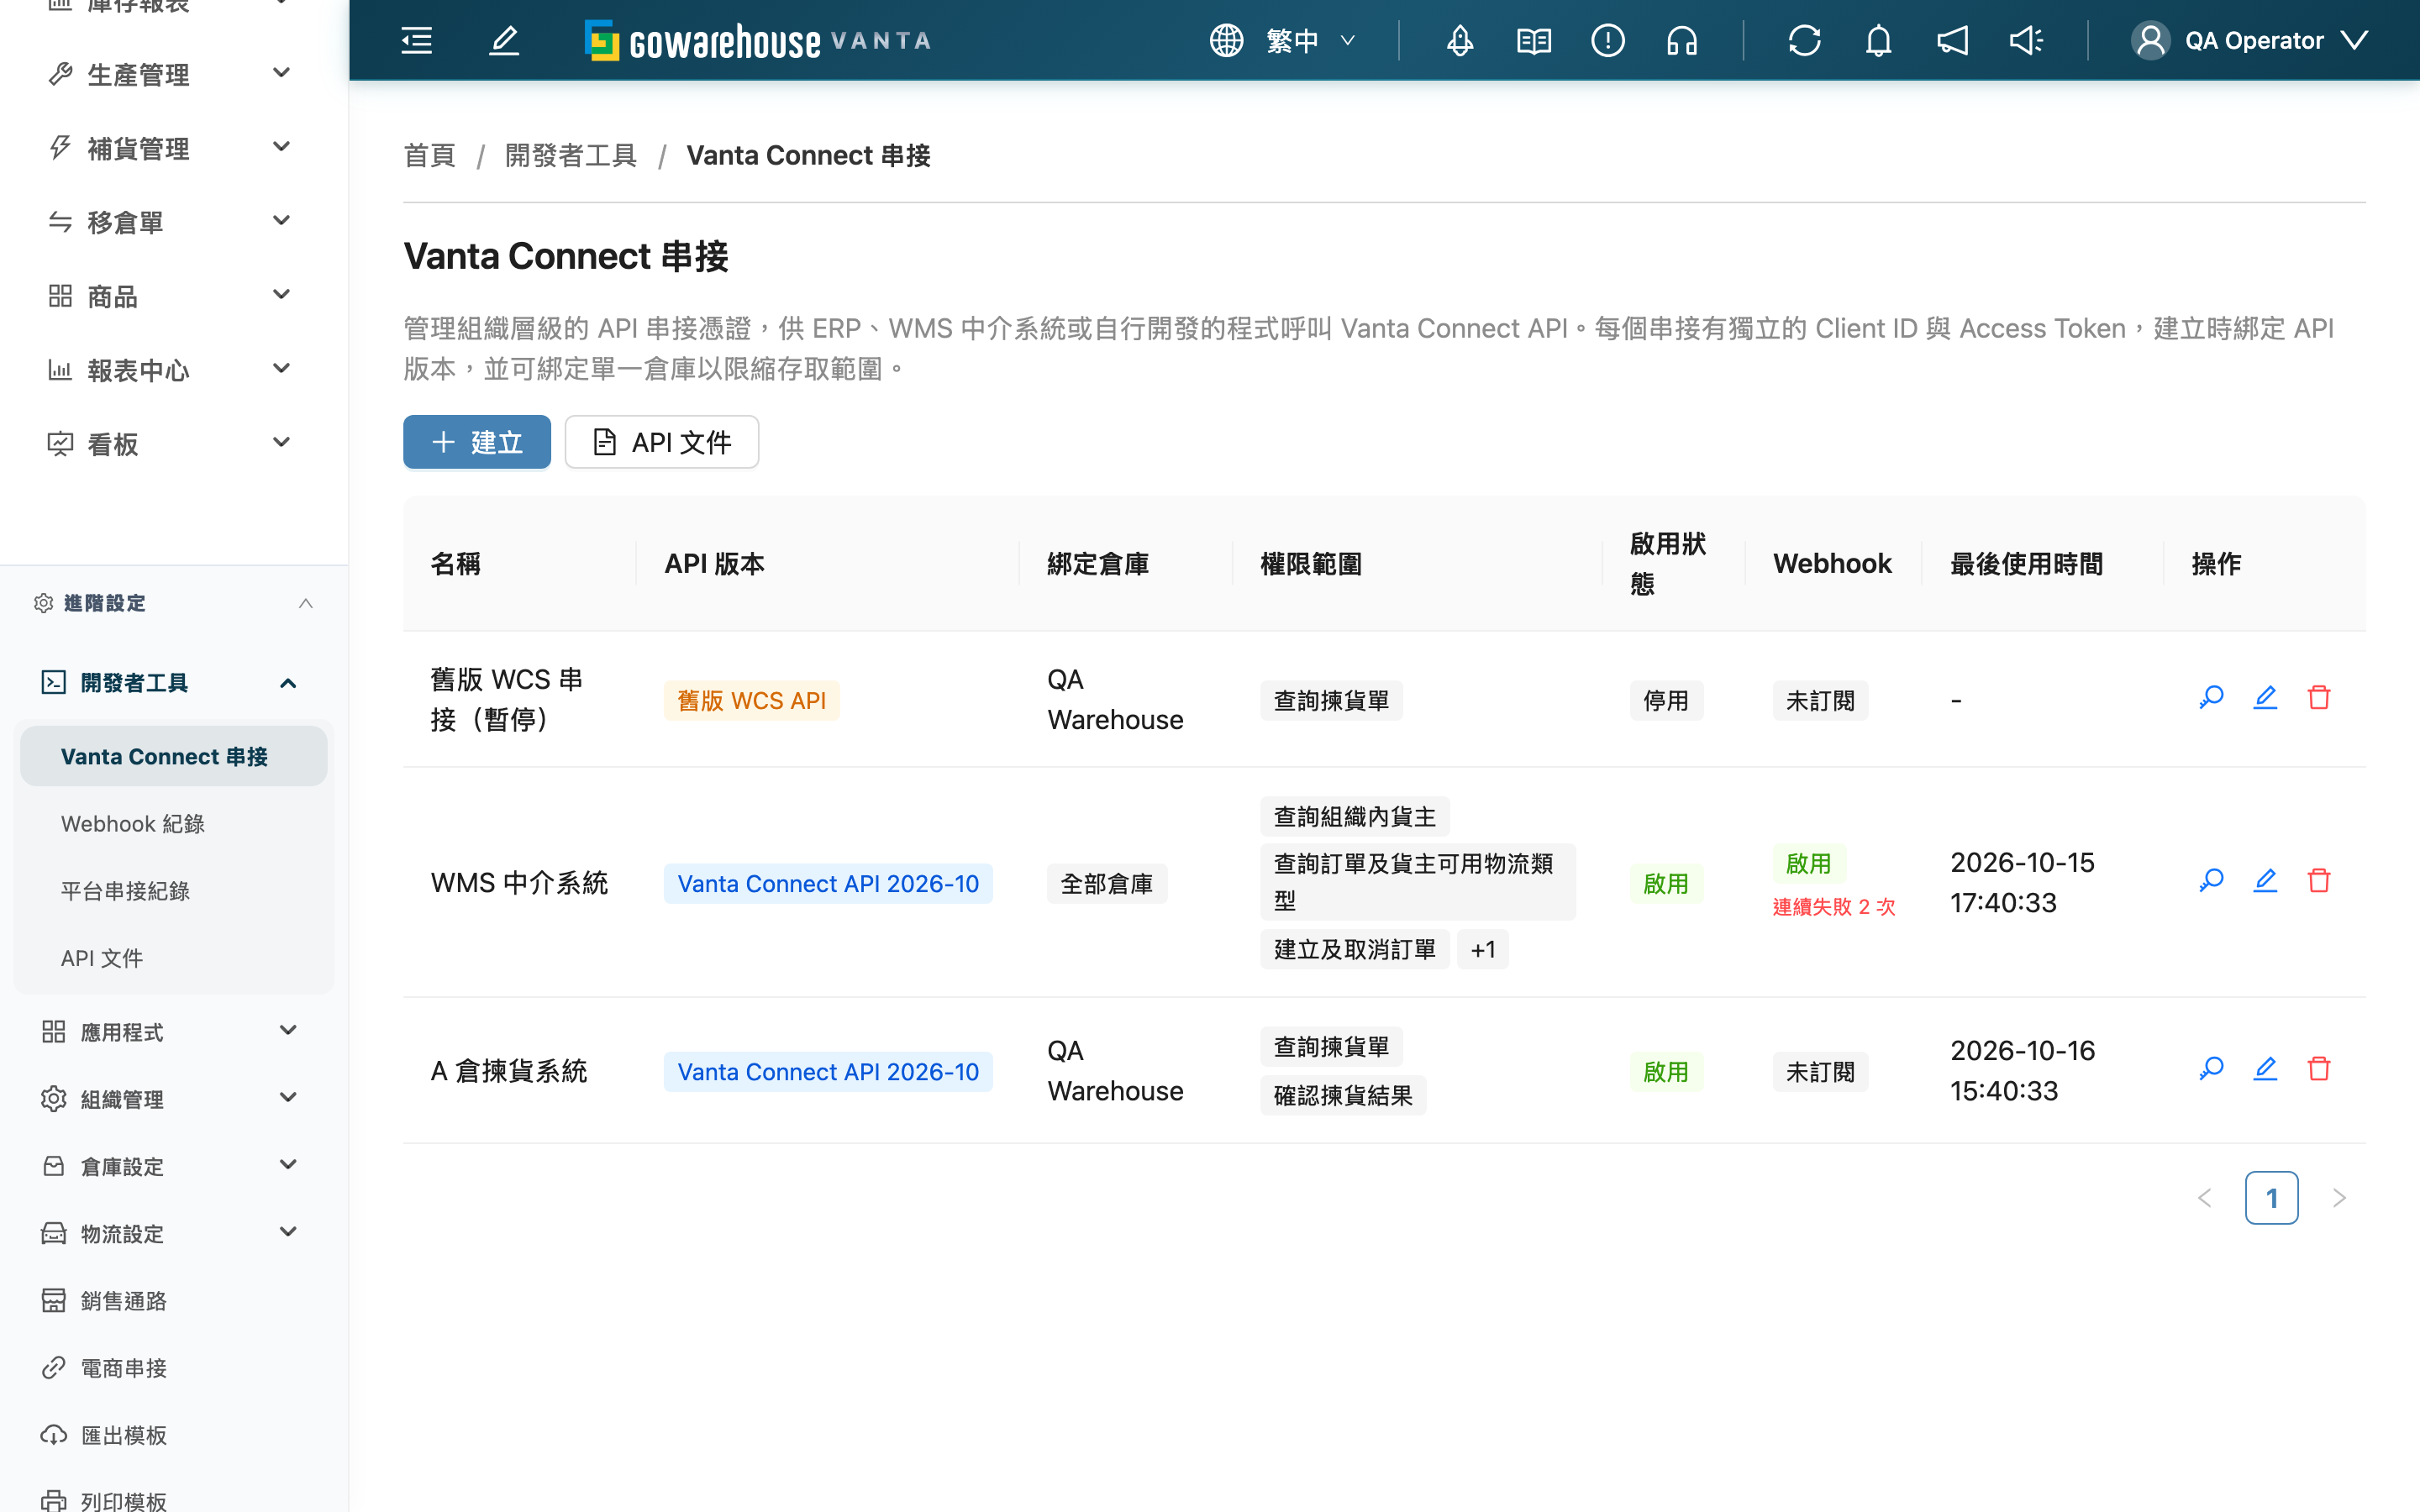Image resolution: width=2420 pixels, height=1512 pixels.
Task: Open headset support icon
Action: click(x=1682, y=40)
